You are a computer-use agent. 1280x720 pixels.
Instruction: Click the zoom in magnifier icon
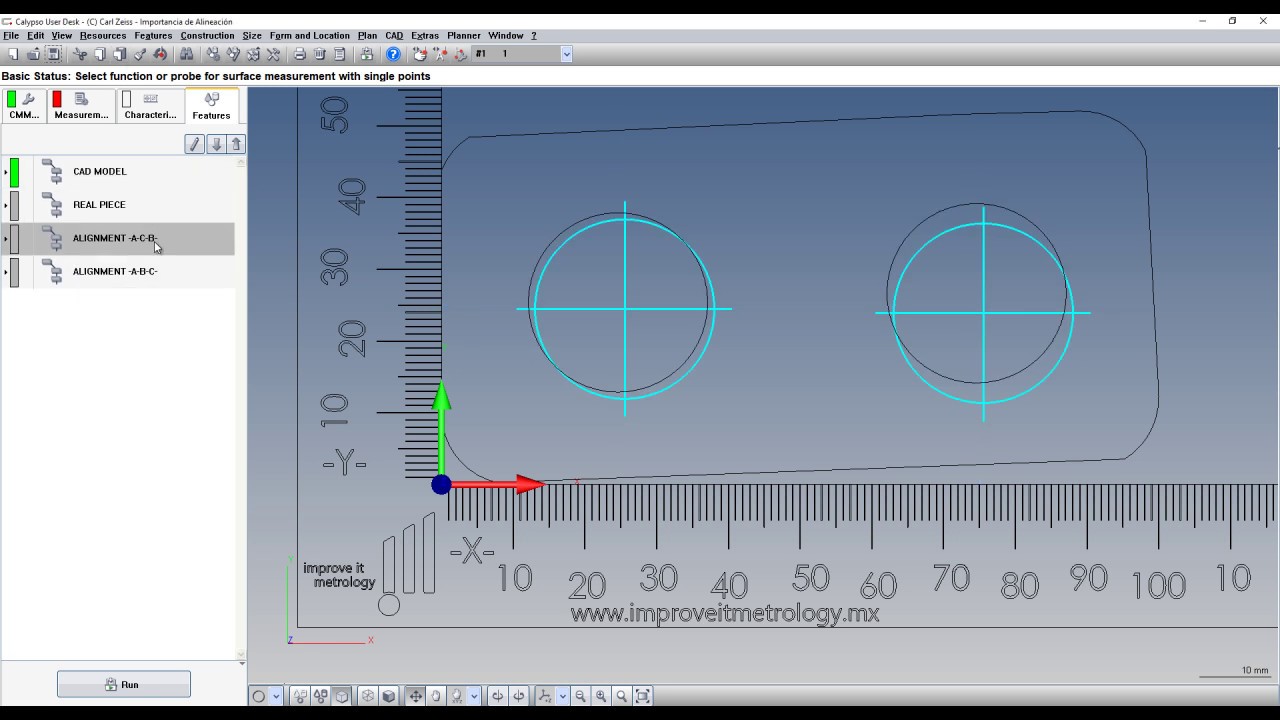[x=601, y=696]
